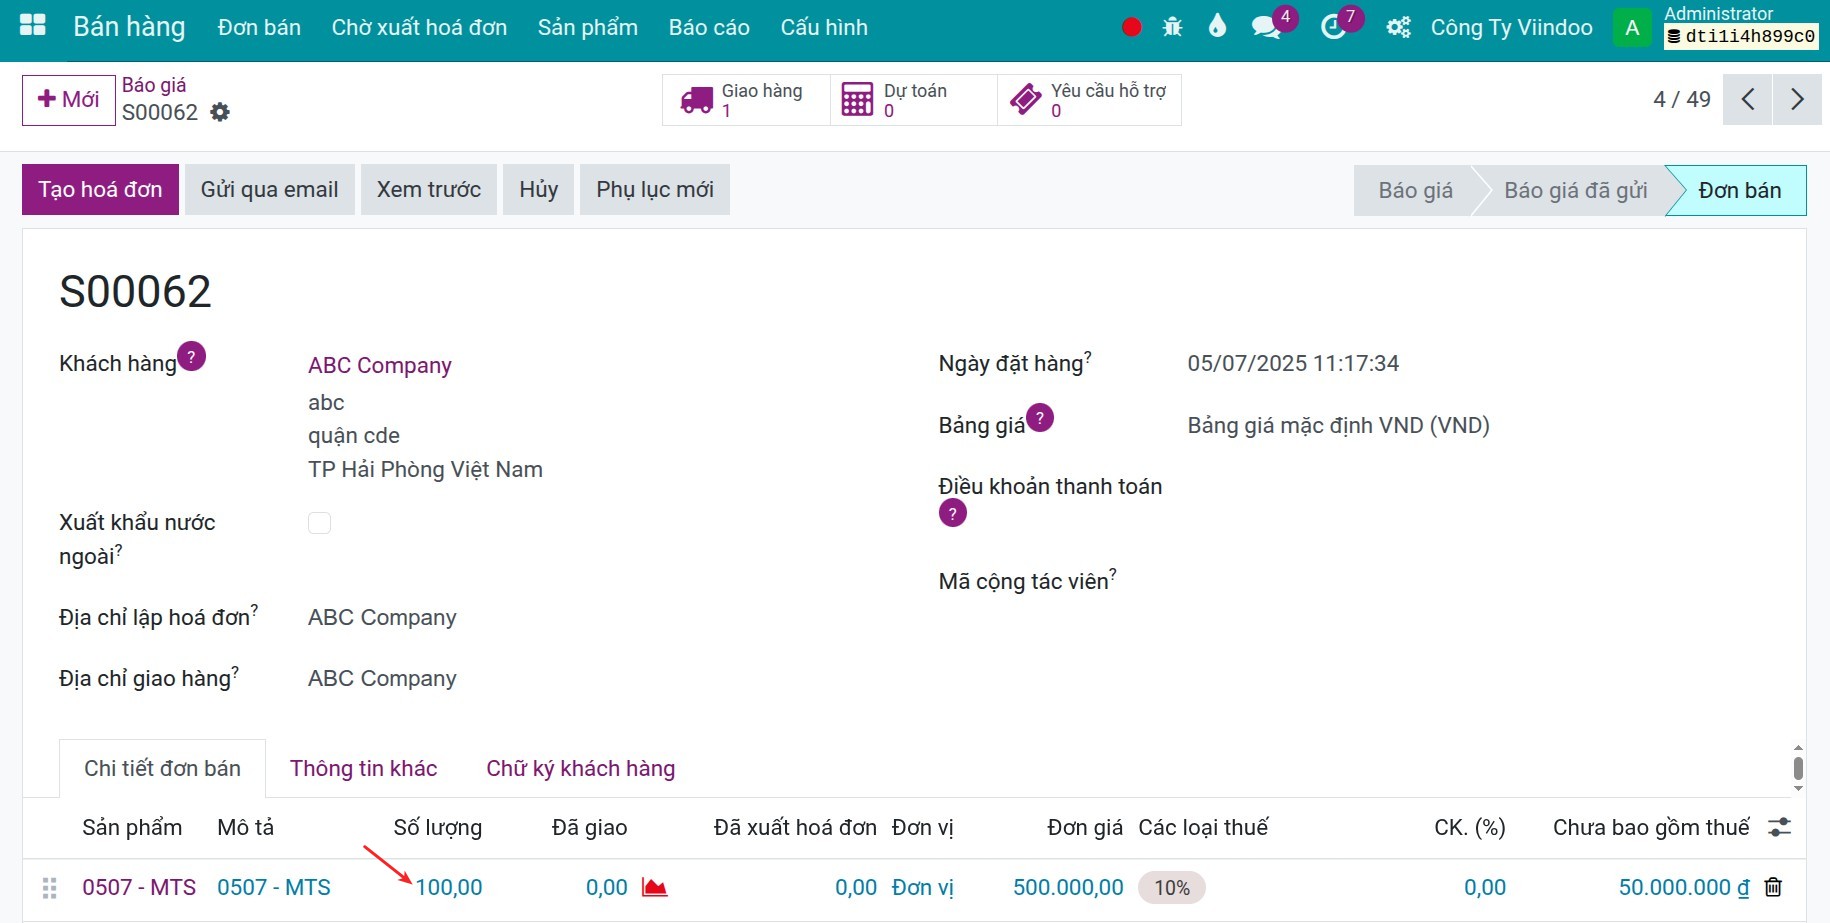Viewport: 1830px width, 923px height.
Task: Go to previous record arrow
Action: click(1747, 99)
